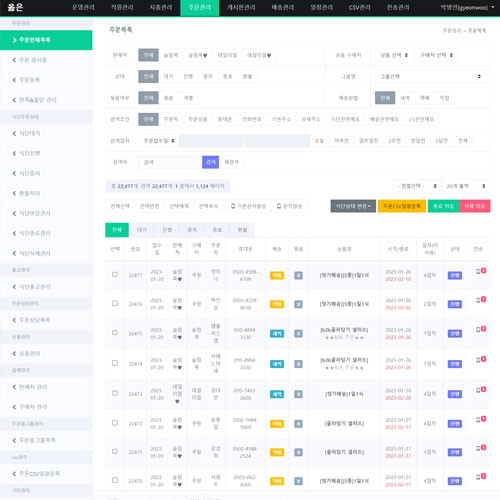Screen dimensions: 500x500
Task: Open 배송관리 in the top navigation
Action: 283,8
